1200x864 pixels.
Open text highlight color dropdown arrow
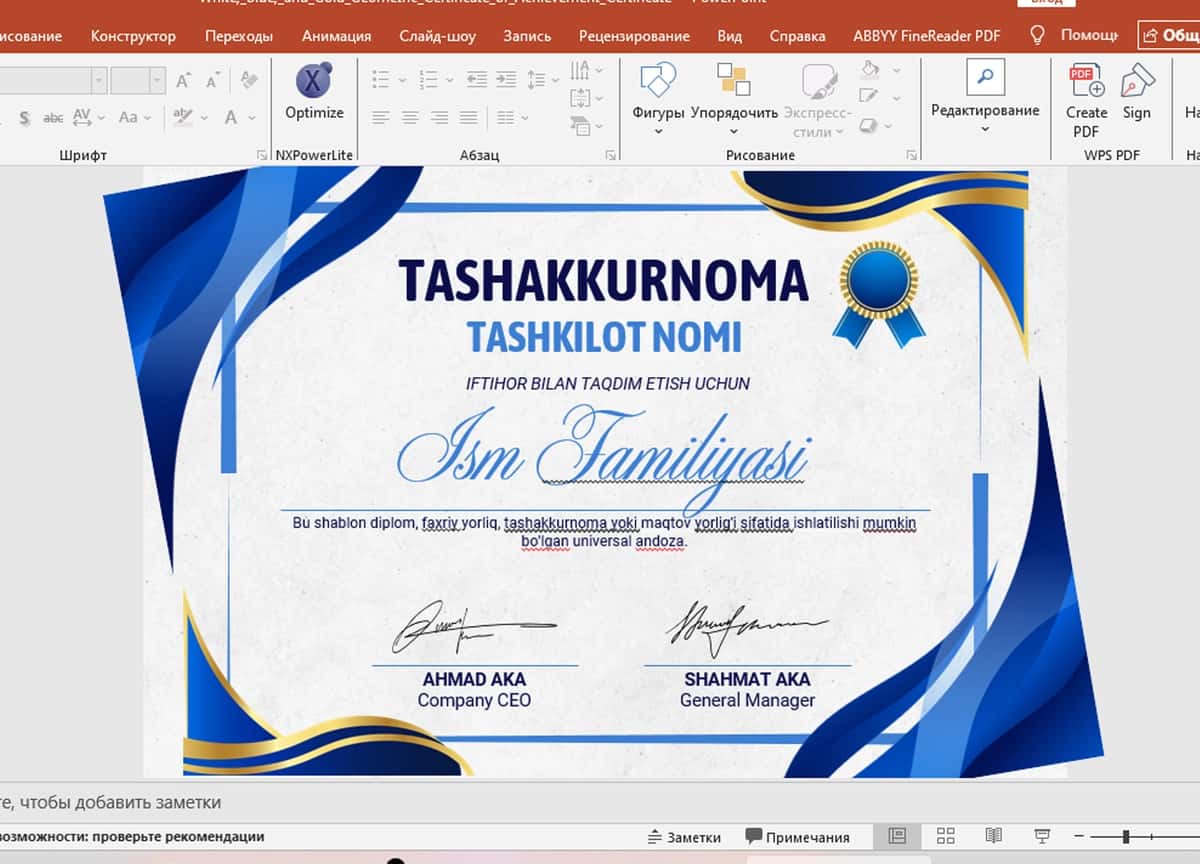click(204, 117)
